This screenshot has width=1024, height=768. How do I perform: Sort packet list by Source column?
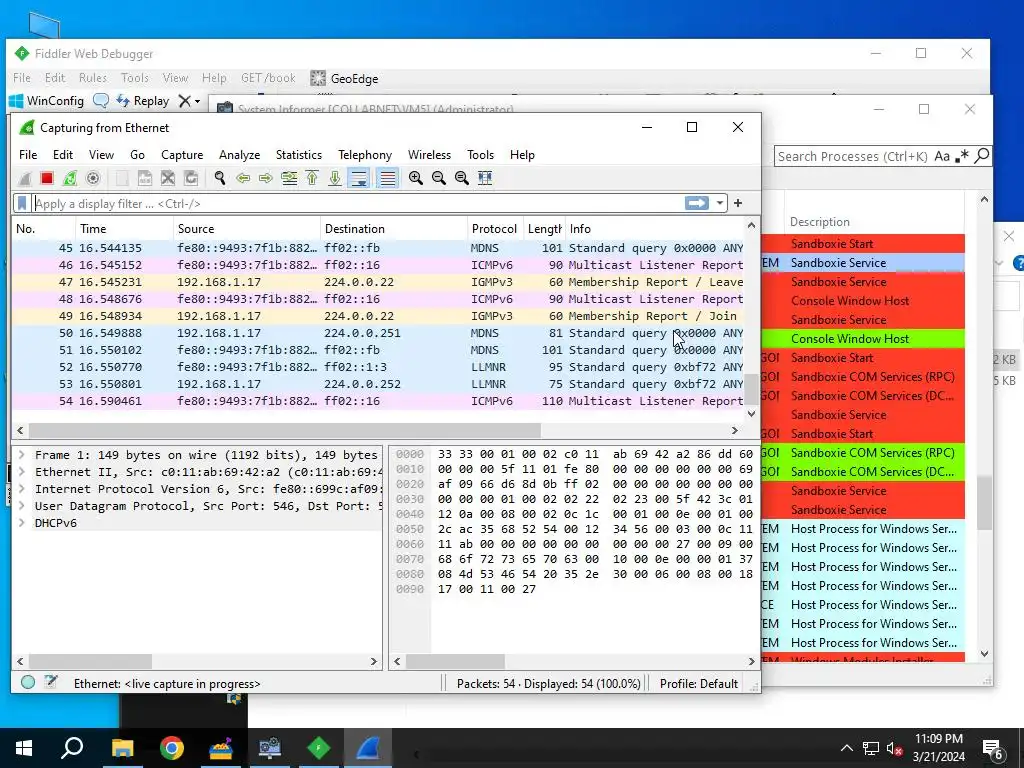(247, 229)
